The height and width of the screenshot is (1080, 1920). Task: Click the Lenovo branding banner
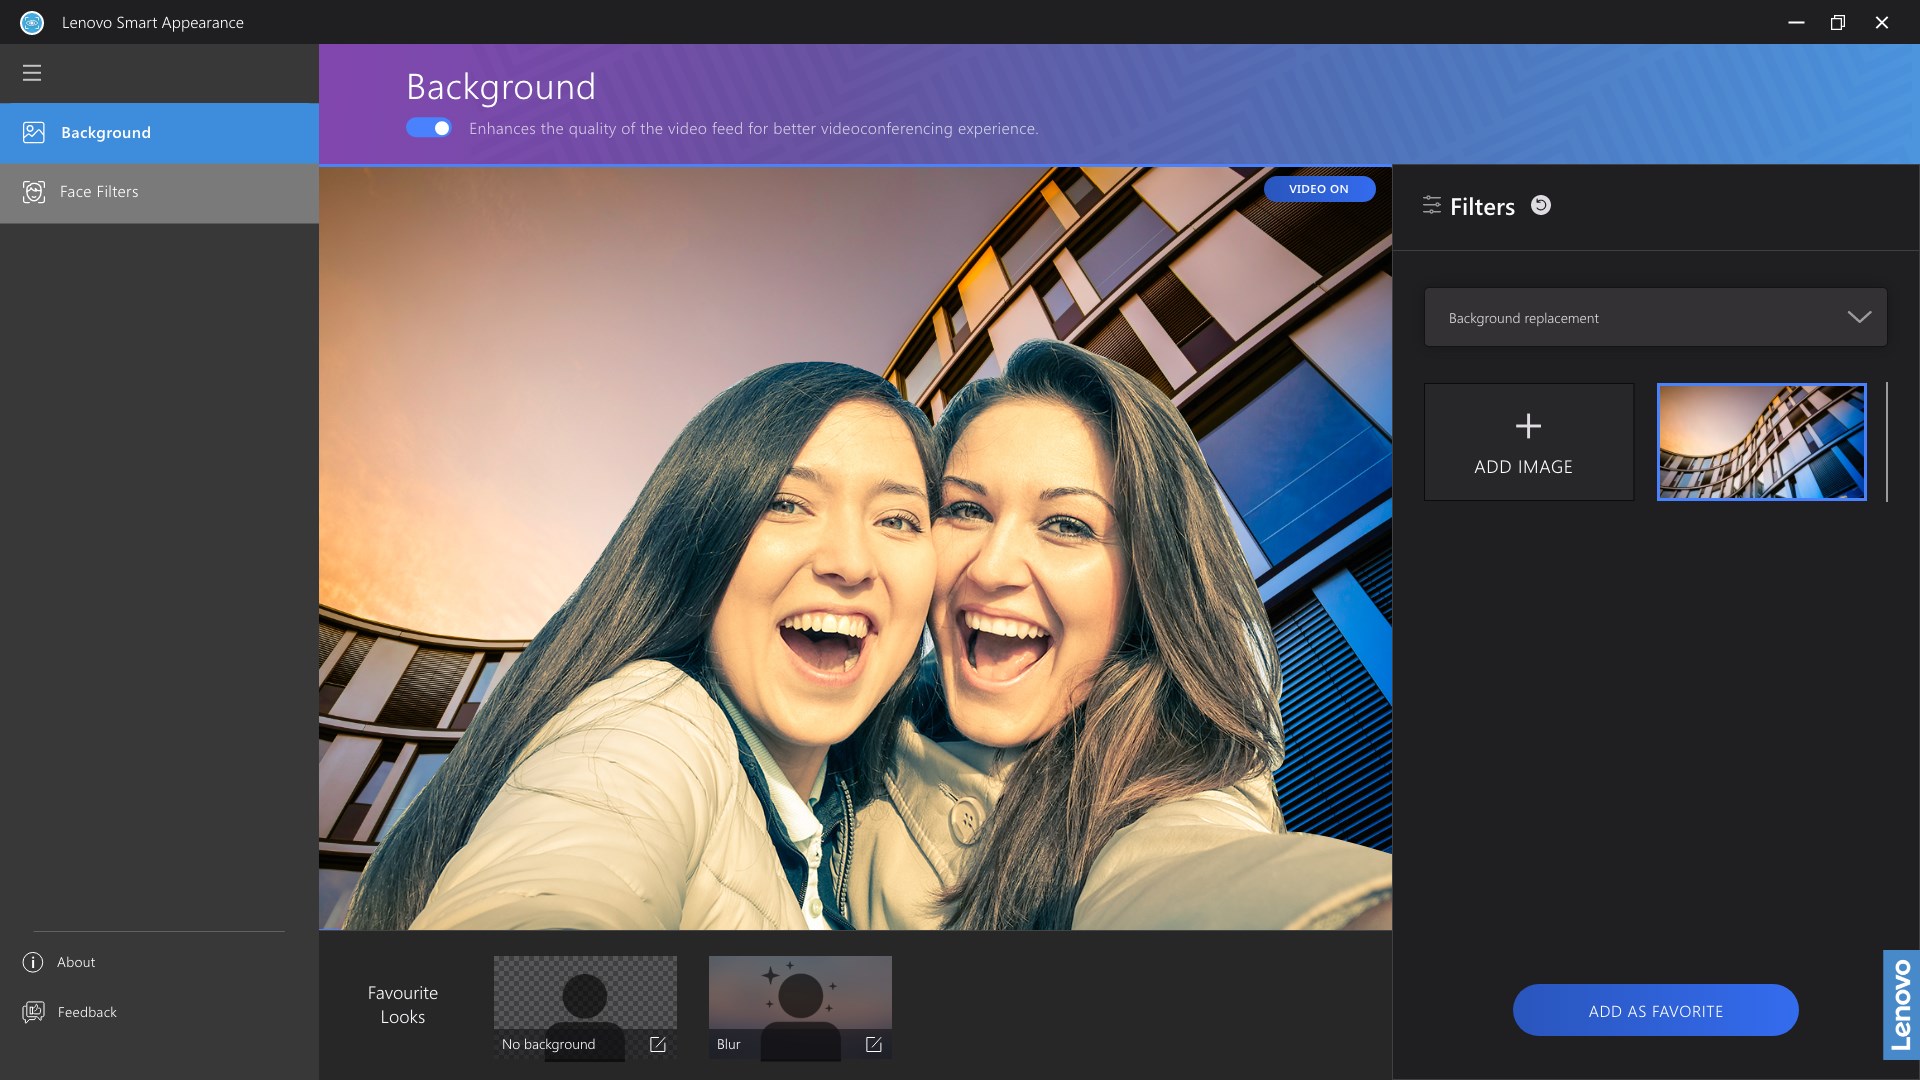(x=1900, y=1004)
